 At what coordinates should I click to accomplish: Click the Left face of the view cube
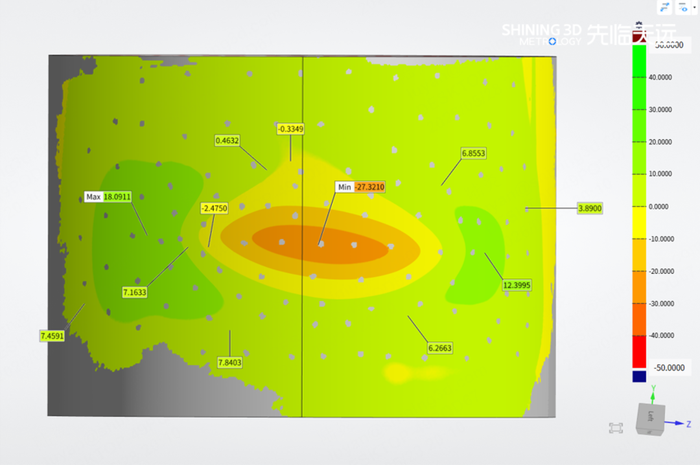[650, 416]
